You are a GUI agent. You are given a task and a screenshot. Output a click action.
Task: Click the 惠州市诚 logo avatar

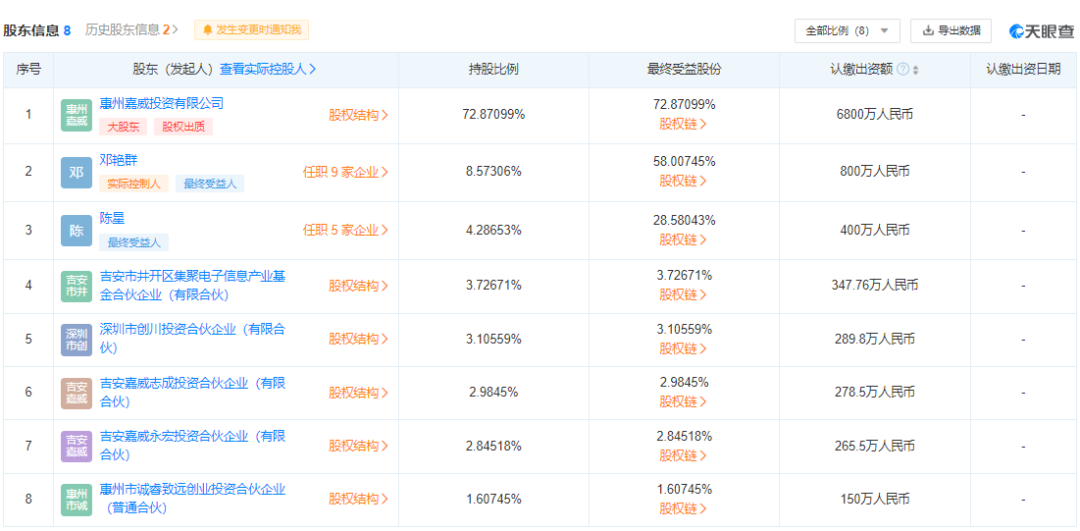point(76,500)
